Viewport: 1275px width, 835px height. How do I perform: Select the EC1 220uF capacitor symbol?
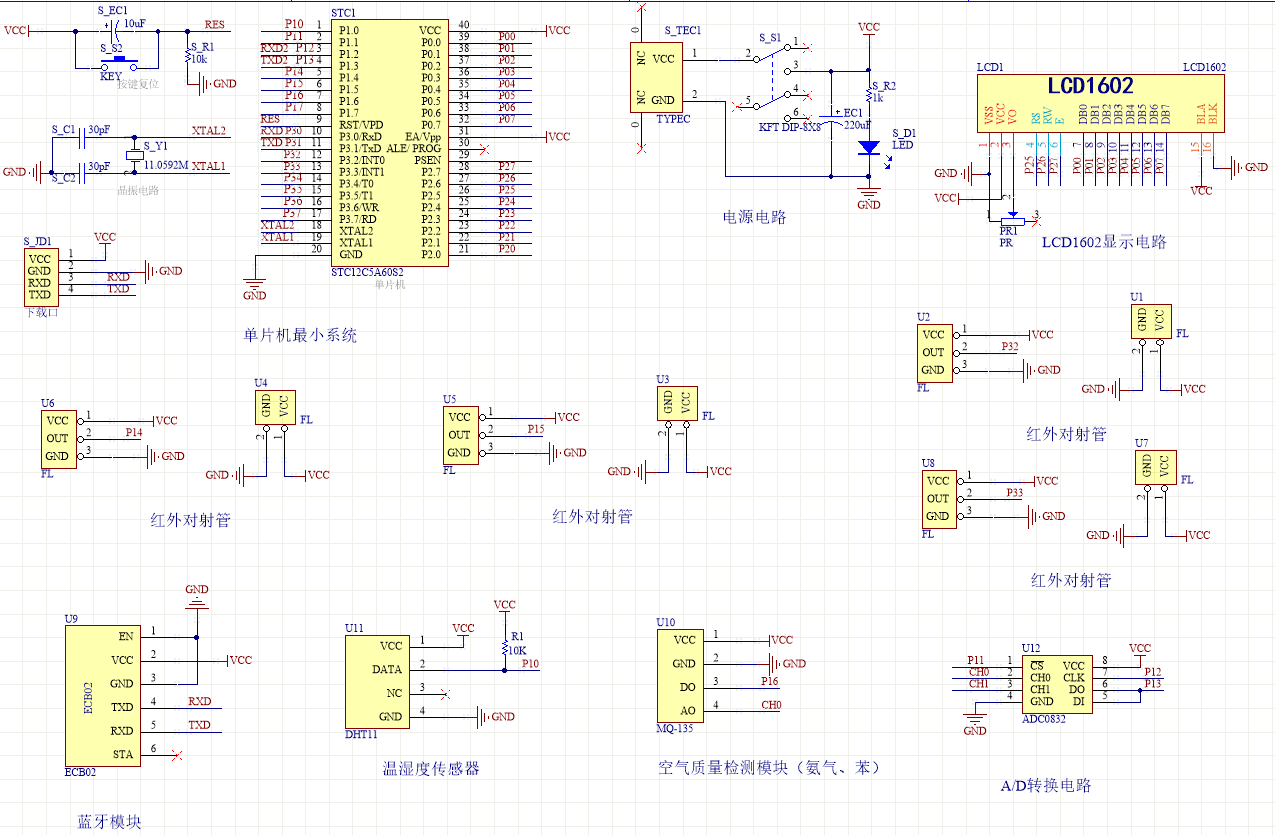[x=830, y=119]
